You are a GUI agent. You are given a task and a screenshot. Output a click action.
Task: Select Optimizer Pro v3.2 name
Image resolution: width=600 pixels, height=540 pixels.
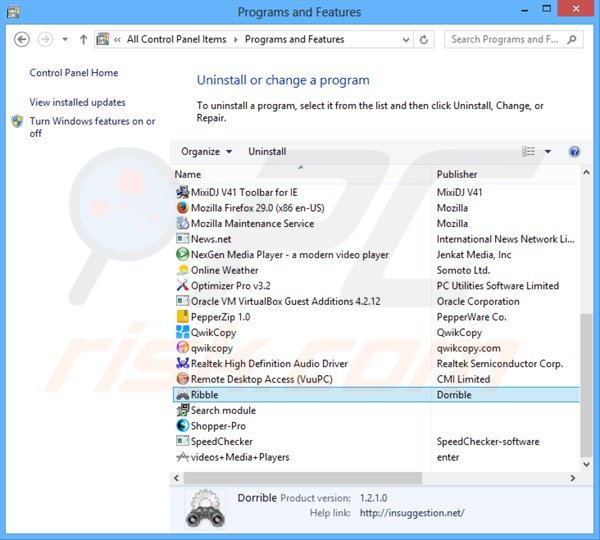[x=231, y=285]
